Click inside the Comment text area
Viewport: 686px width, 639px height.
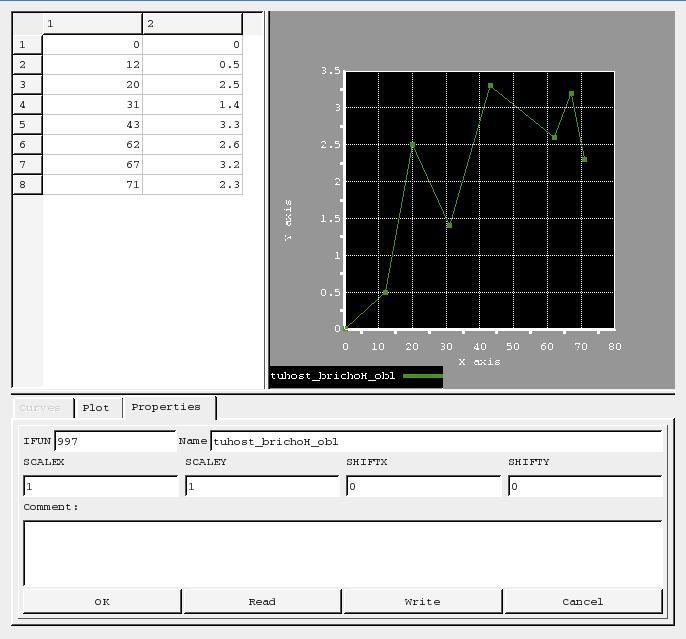click(343, 553)
